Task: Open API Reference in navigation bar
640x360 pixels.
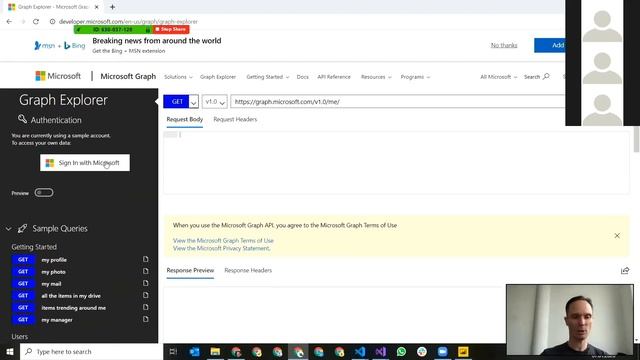Action: pyautogui.click(x=334, y=77)
